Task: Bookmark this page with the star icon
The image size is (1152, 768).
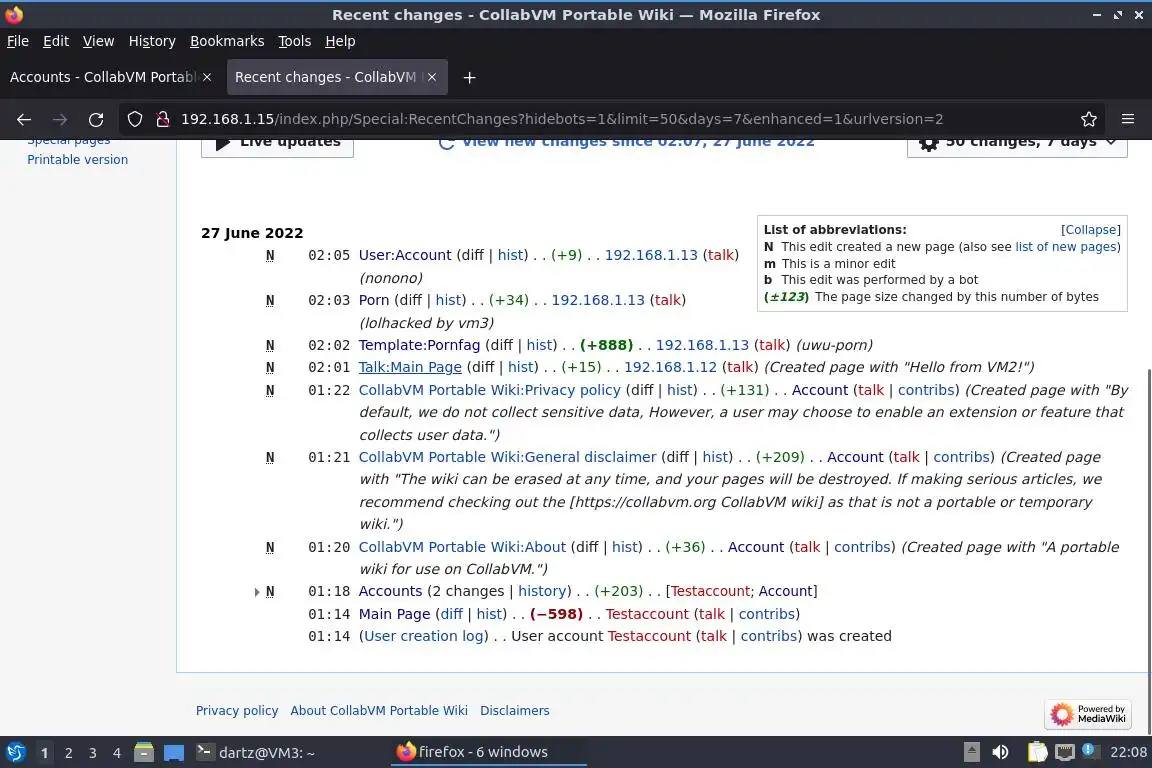Action: pyautogui.click(x=1089, y=119)
